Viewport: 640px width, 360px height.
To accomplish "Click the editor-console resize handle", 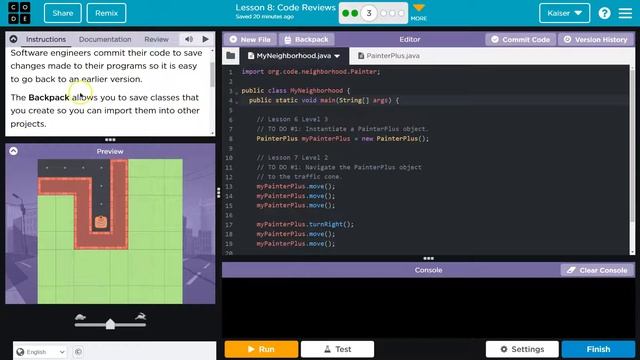I will click(x=428, y=258).
